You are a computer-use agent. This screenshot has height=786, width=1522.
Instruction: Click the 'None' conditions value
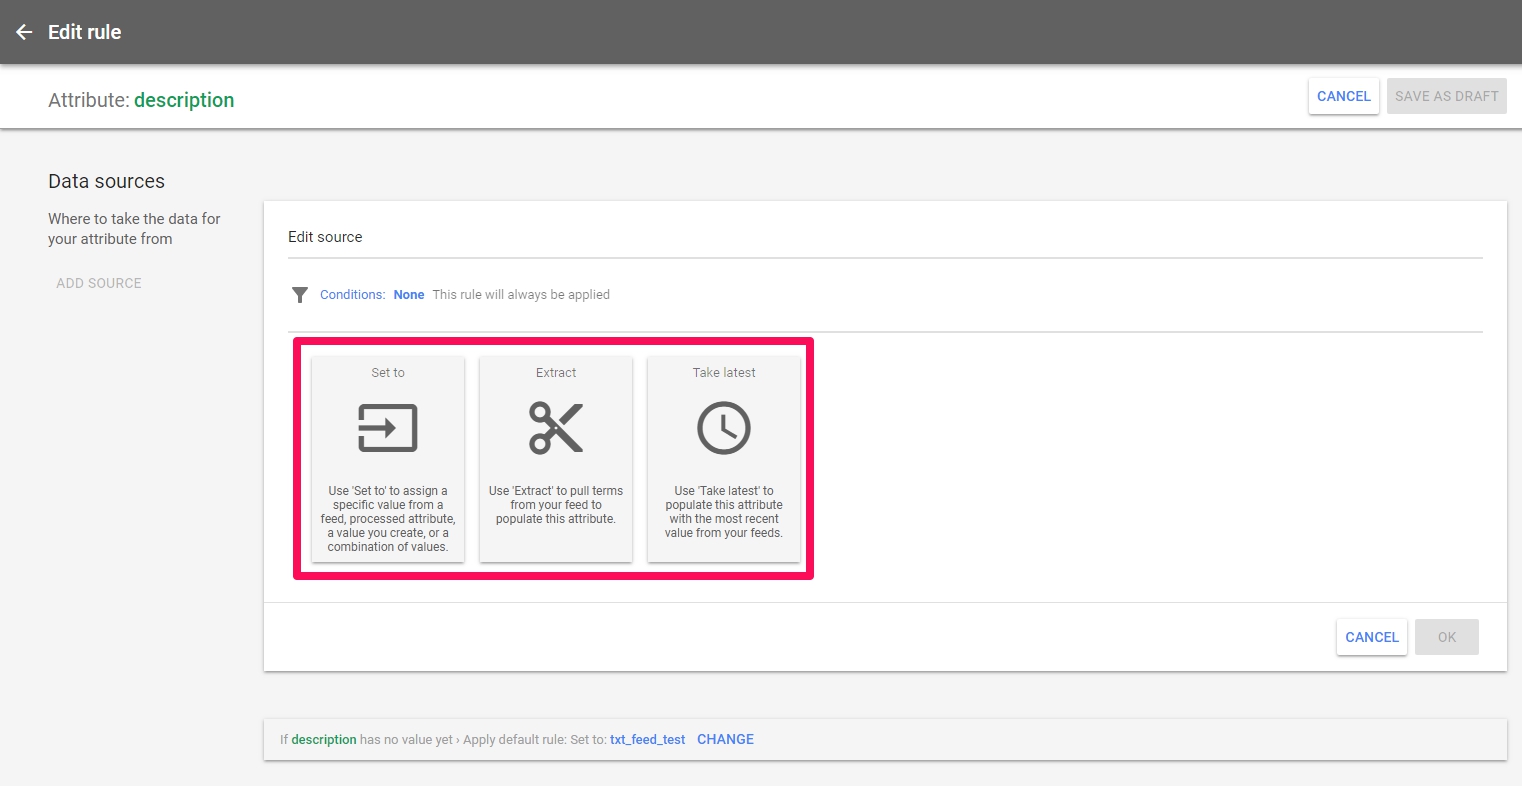pos(409,295)
